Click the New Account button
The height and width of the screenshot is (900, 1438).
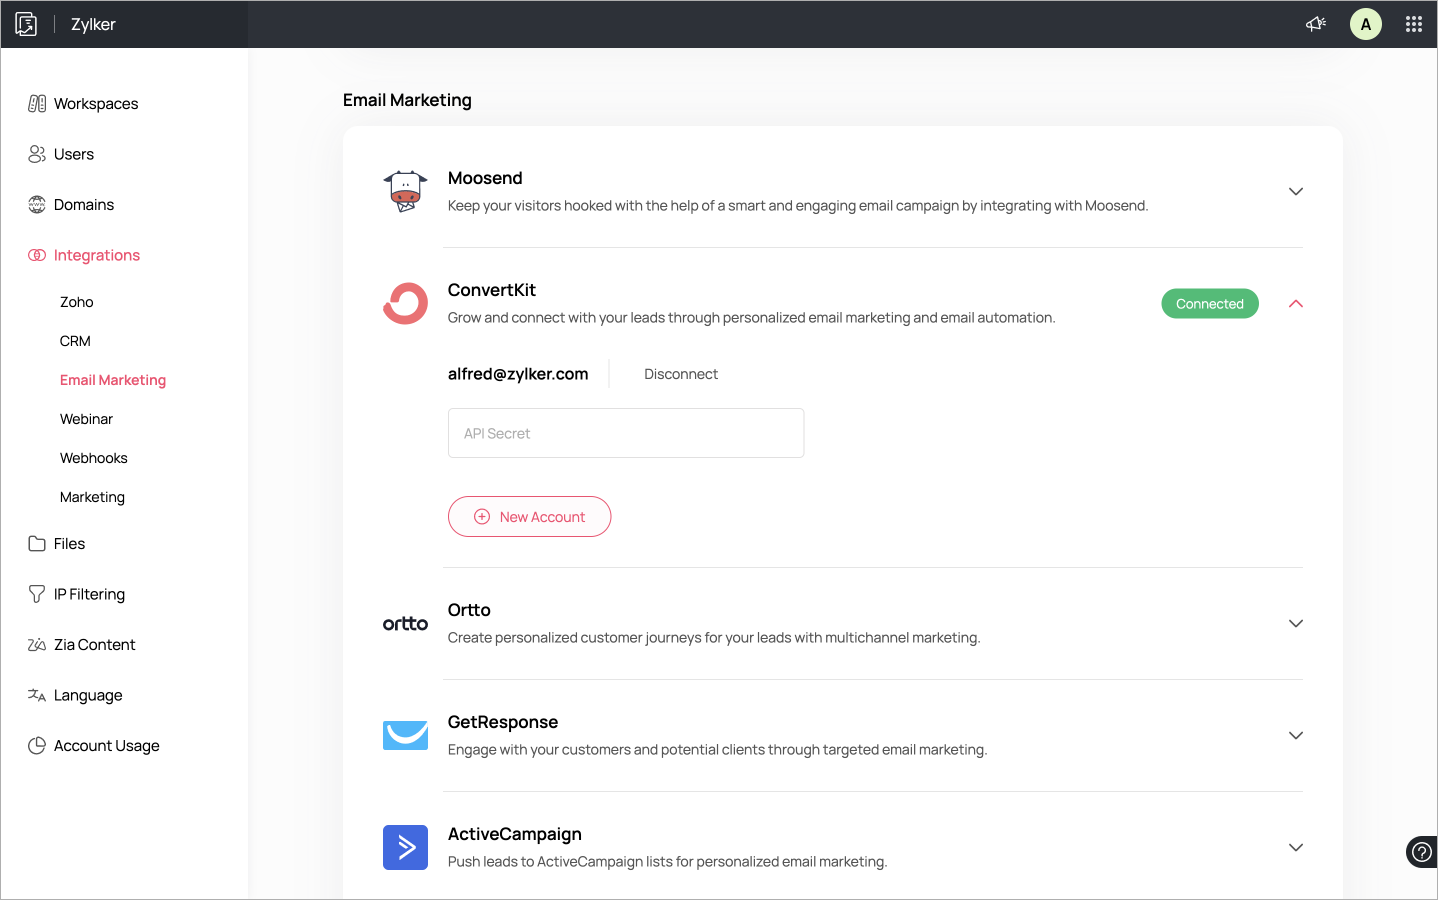pos(529,517)
